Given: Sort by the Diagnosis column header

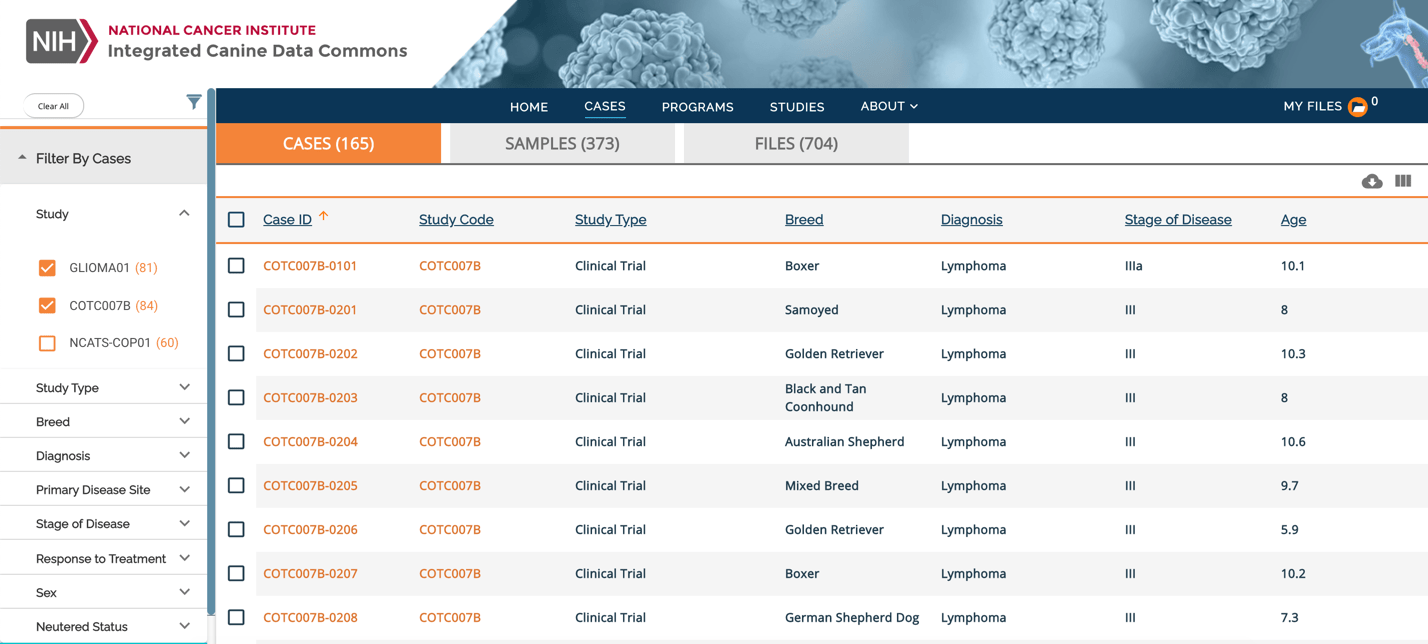Looking at the screenshot, I should [x=971, y=219].
